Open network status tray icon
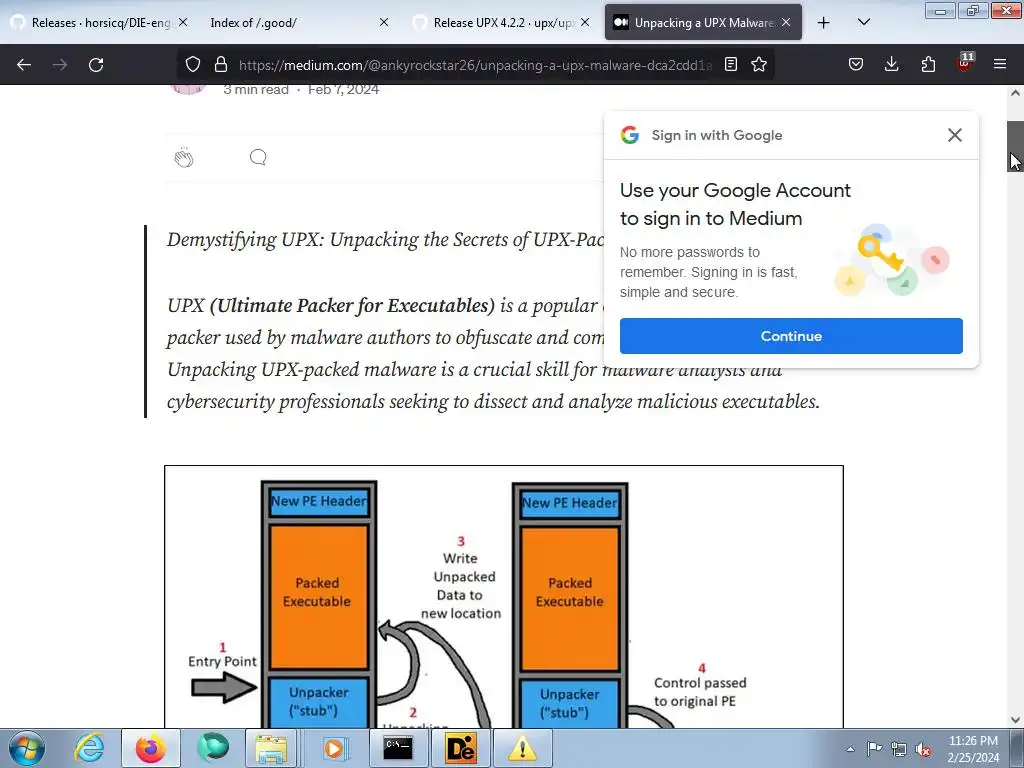This screenshot has width=1024, height=768. [x=899, y=749]
